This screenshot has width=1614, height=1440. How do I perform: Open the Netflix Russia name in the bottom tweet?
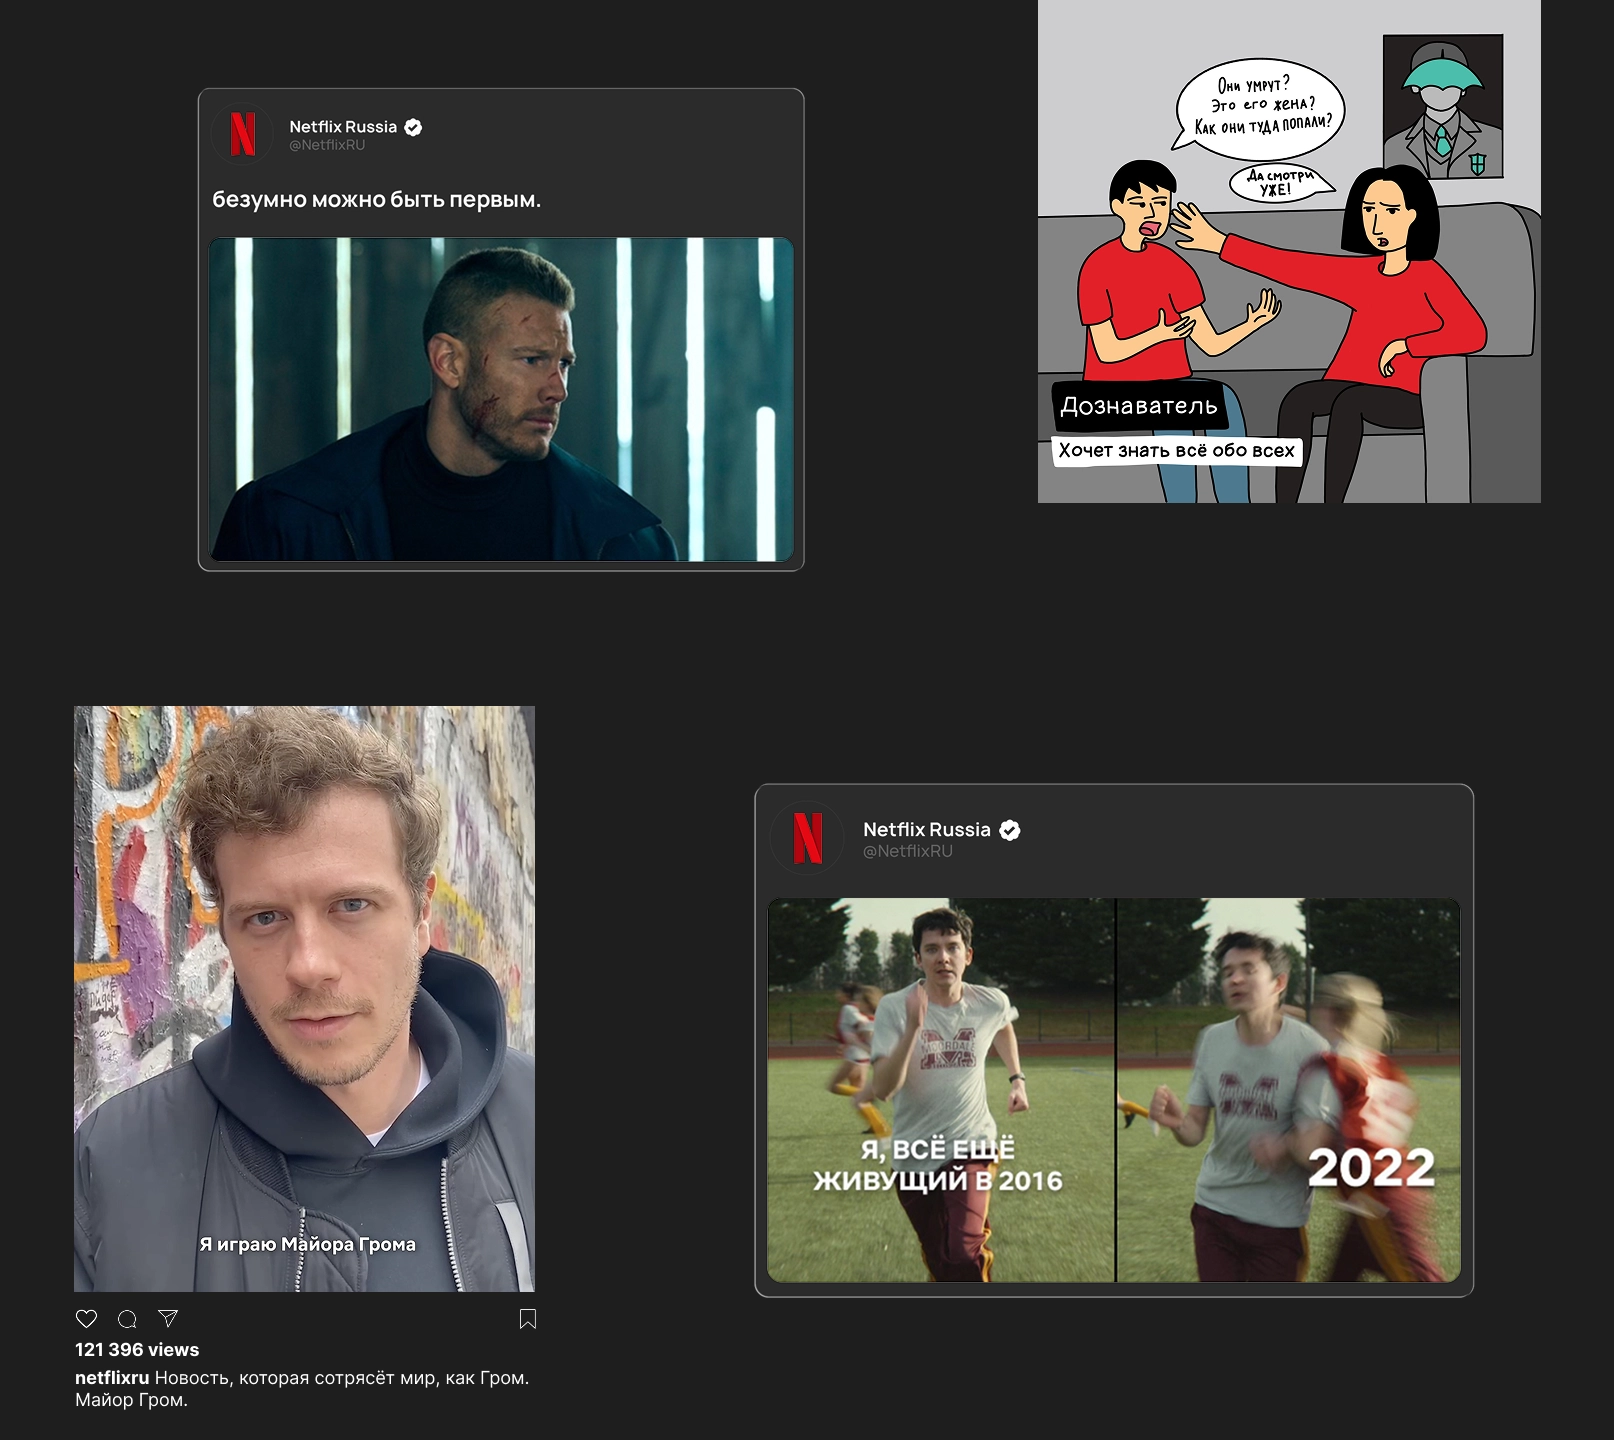pos(926,830)
